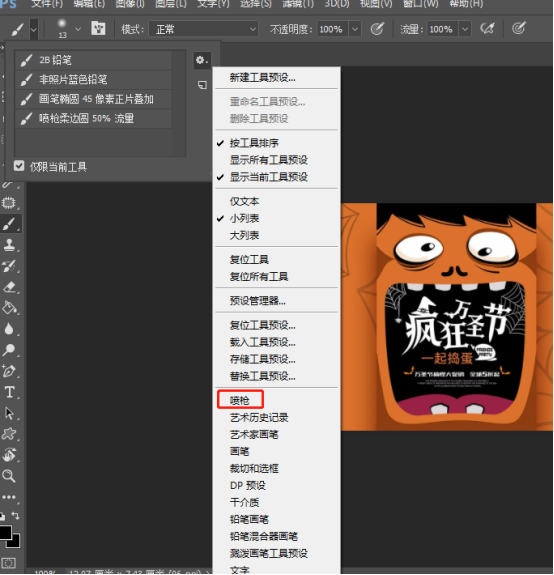The image size is (554, 575).
Task: Toggle pressure for opacity icon
Action: point(377,29)
